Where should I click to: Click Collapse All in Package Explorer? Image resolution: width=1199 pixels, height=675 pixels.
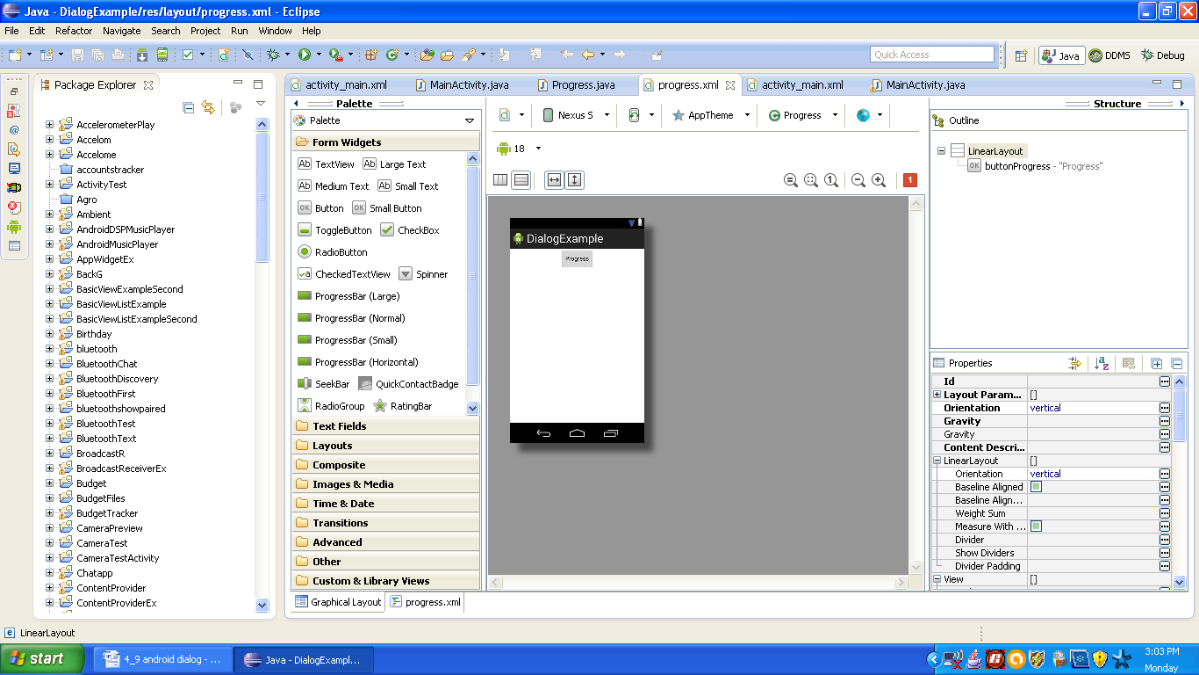point(188,108)
